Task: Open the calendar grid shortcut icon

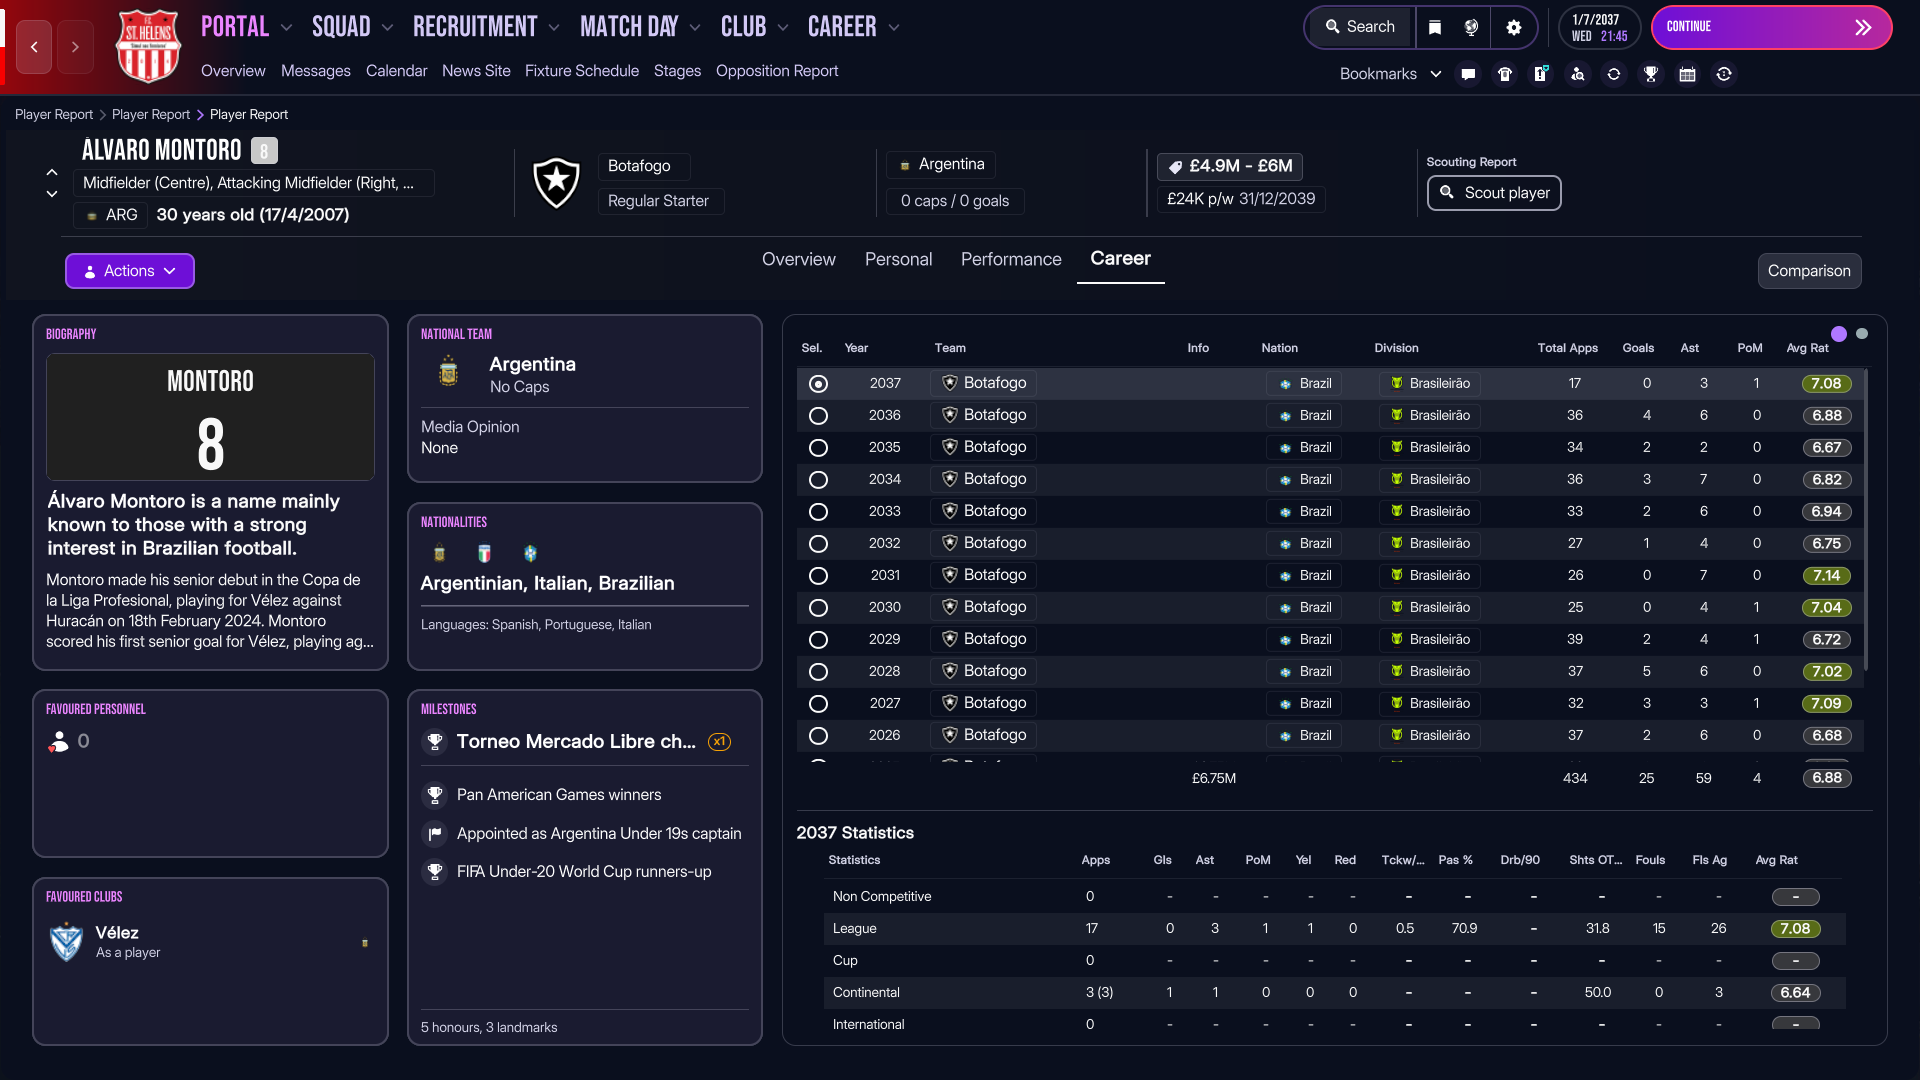Action: click(1687, 74)
